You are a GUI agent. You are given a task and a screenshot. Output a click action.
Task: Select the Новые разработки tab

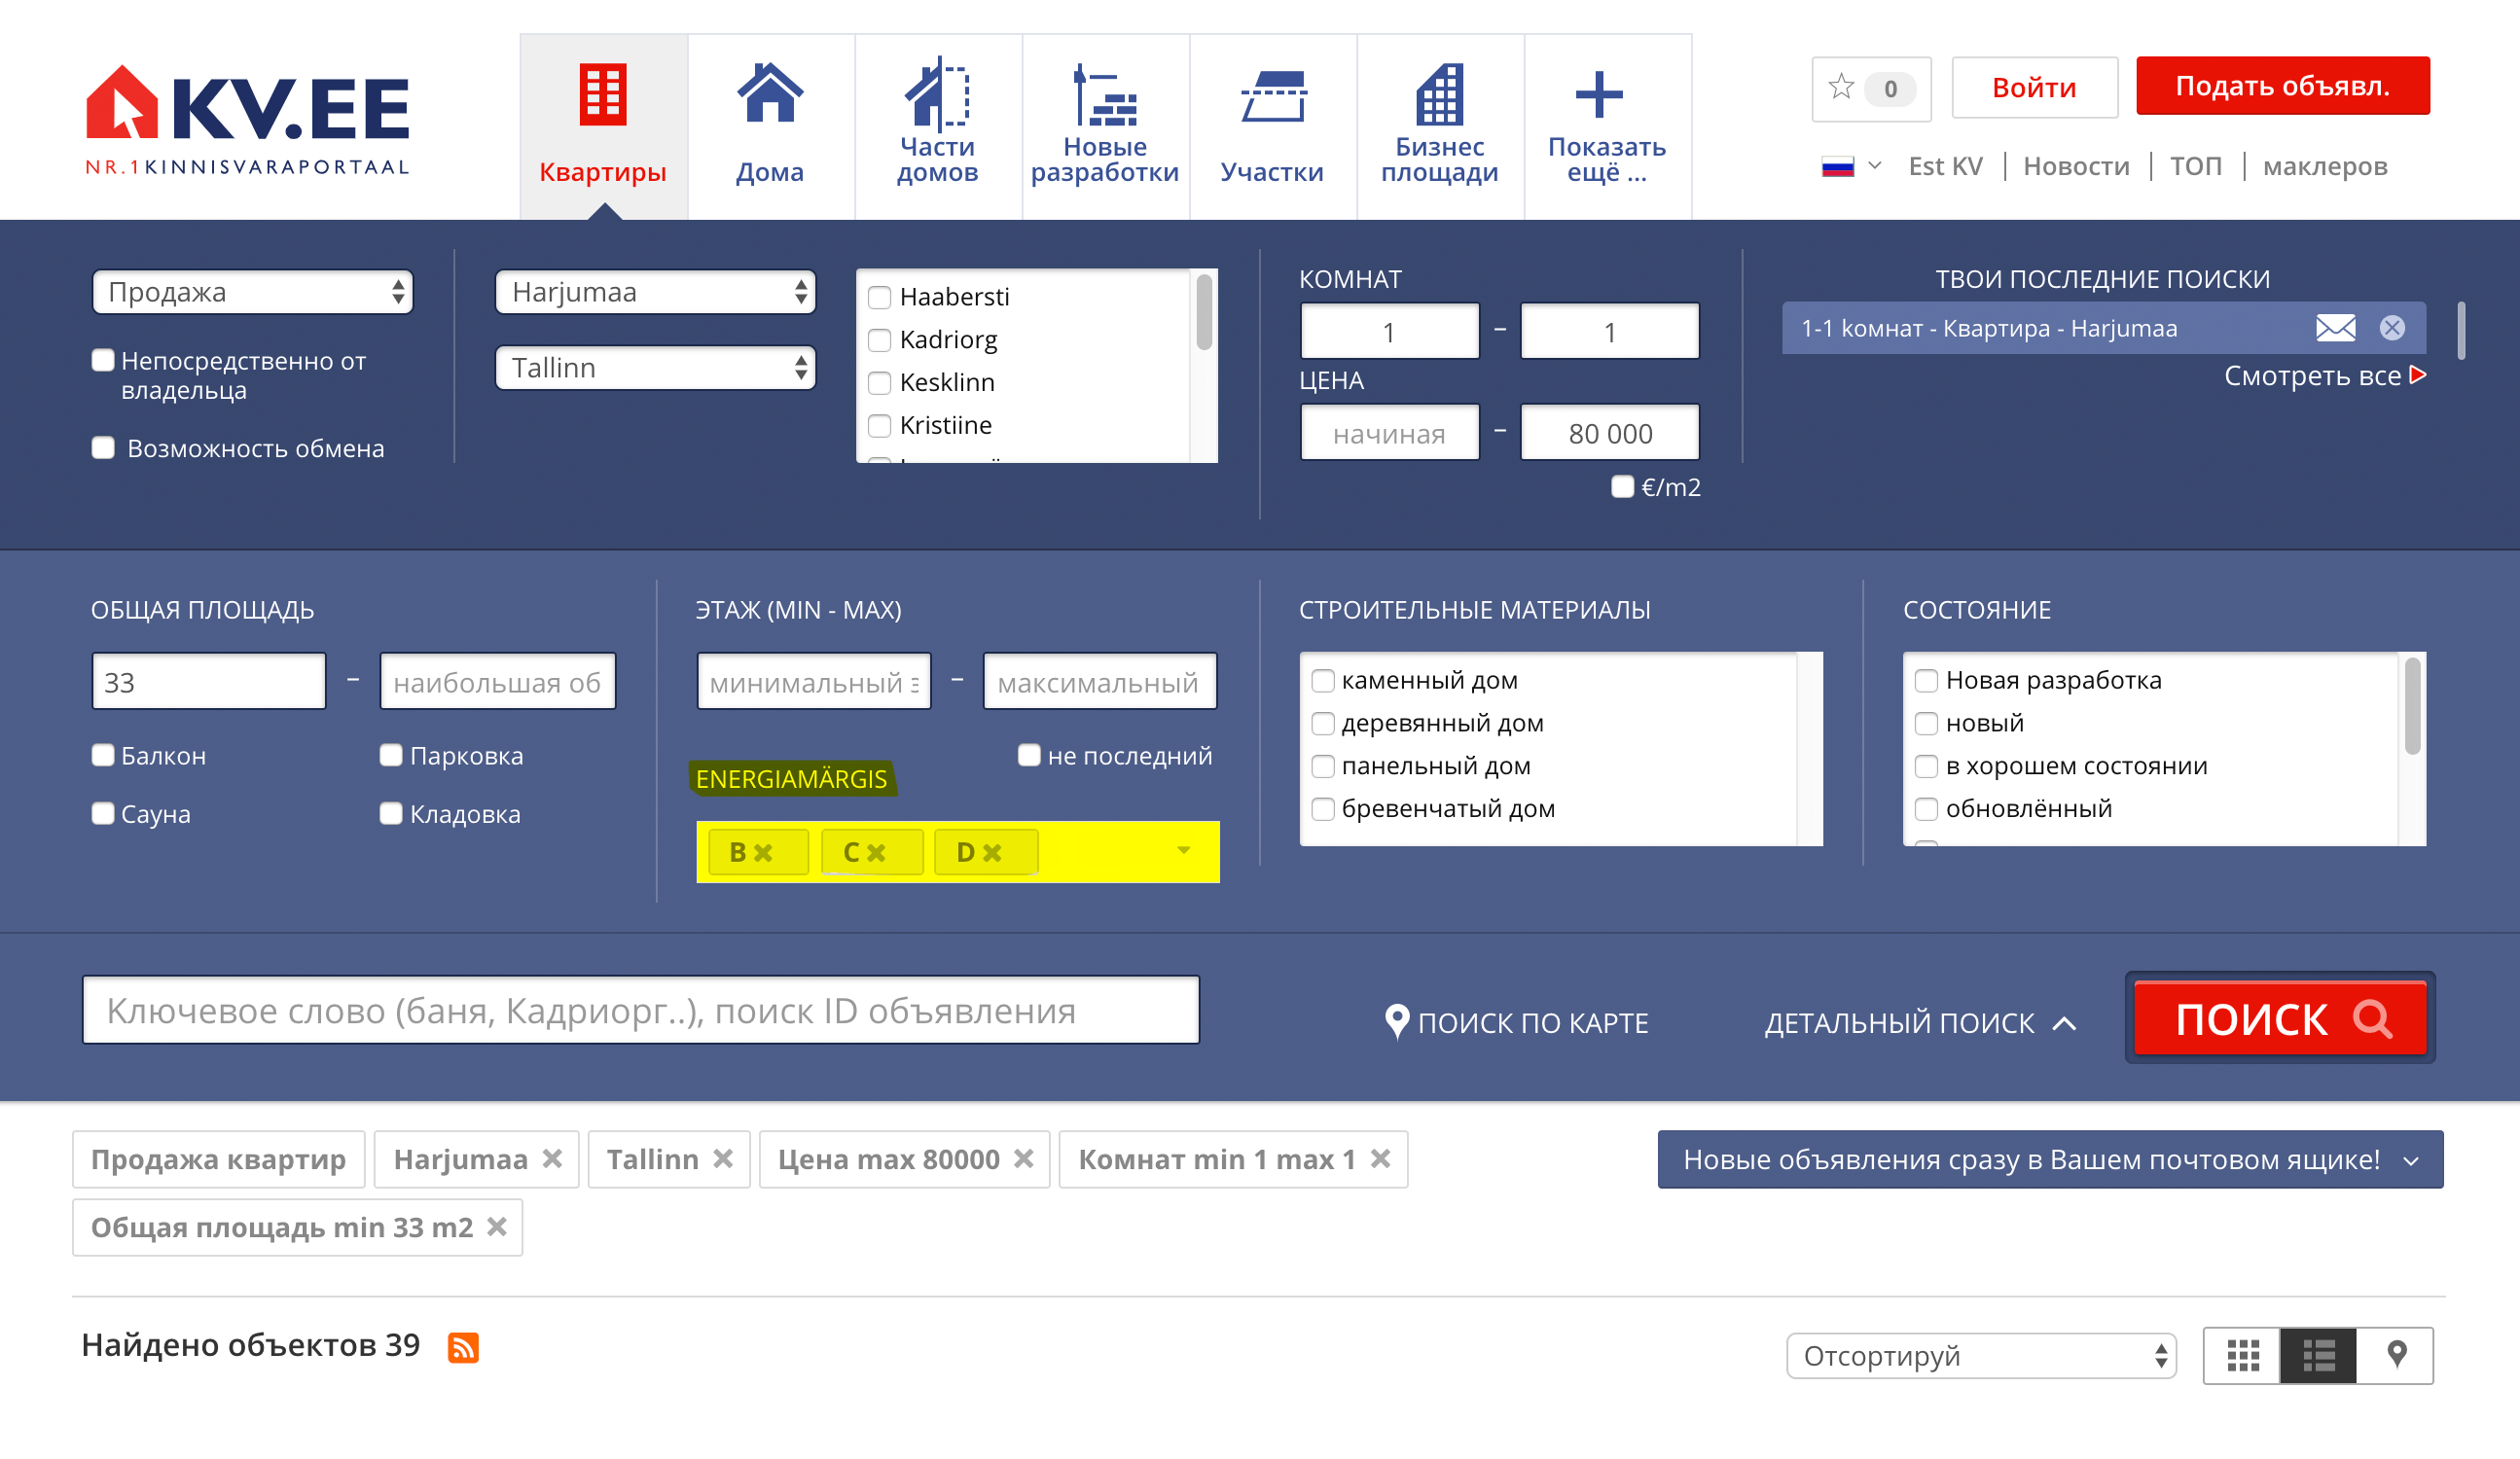(x=1105, y=127)
